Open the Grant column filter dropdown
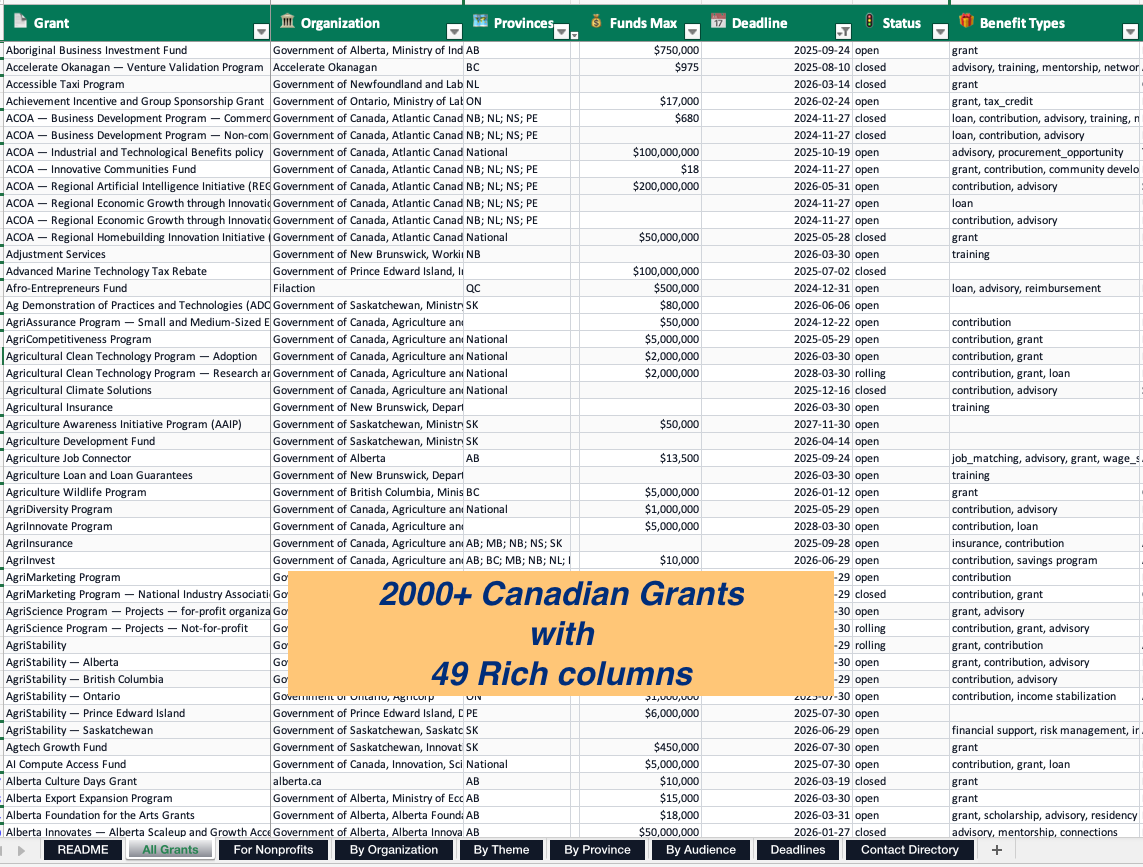 [x=261, y=31]
